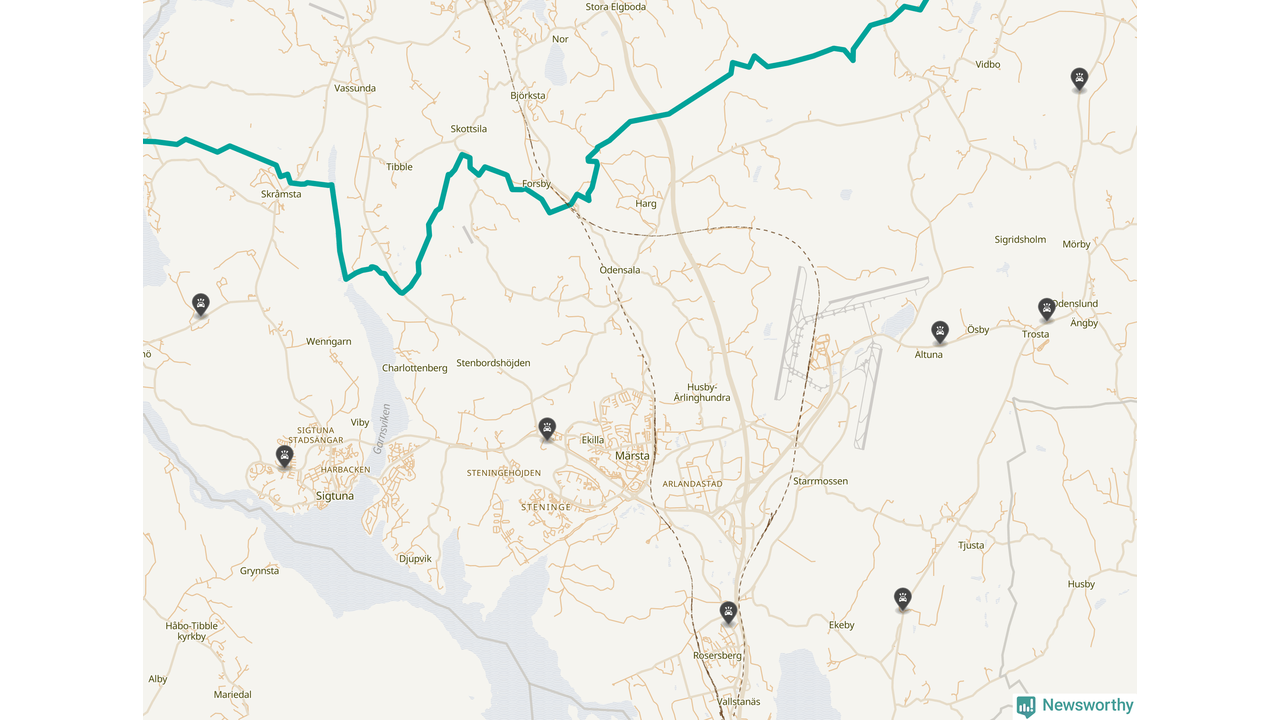Click the Stora Elgboda label

click(x=616, y=6)
